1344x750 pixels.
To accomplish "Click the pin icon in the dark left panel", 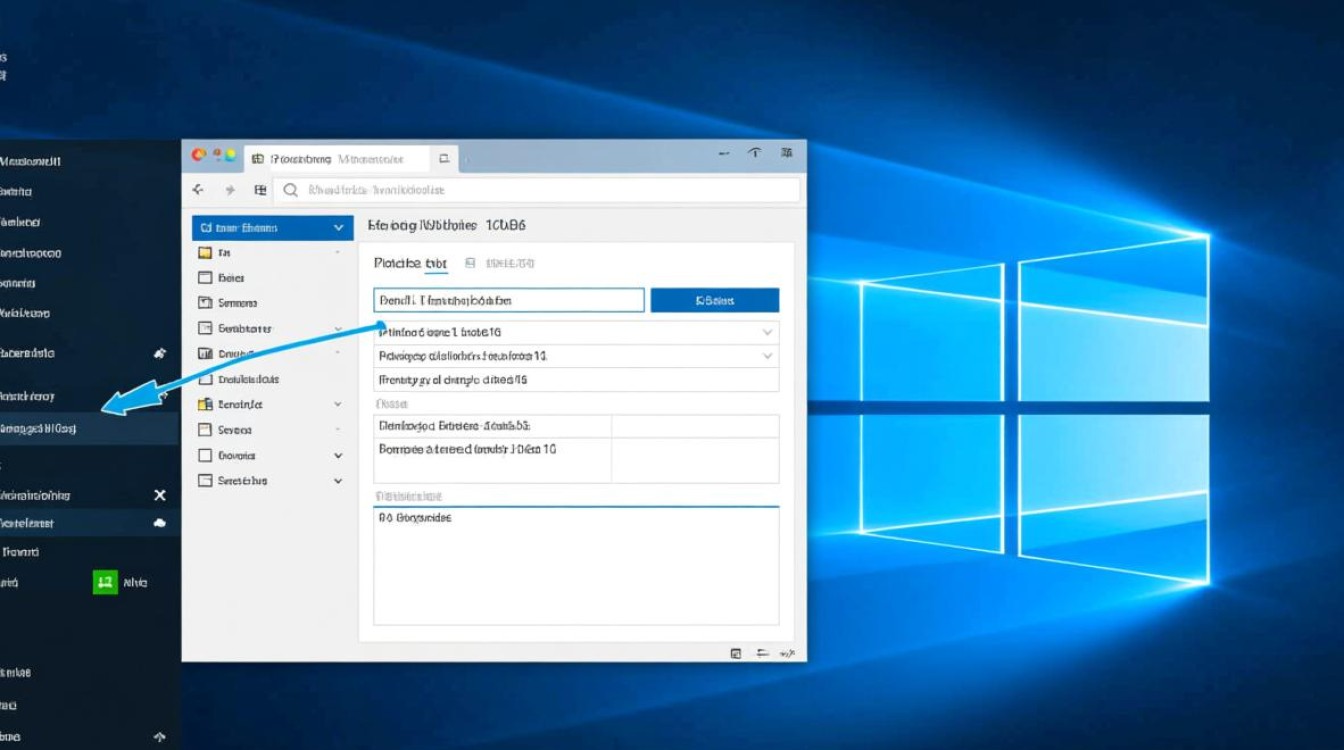I will click(x=159, y=353).
